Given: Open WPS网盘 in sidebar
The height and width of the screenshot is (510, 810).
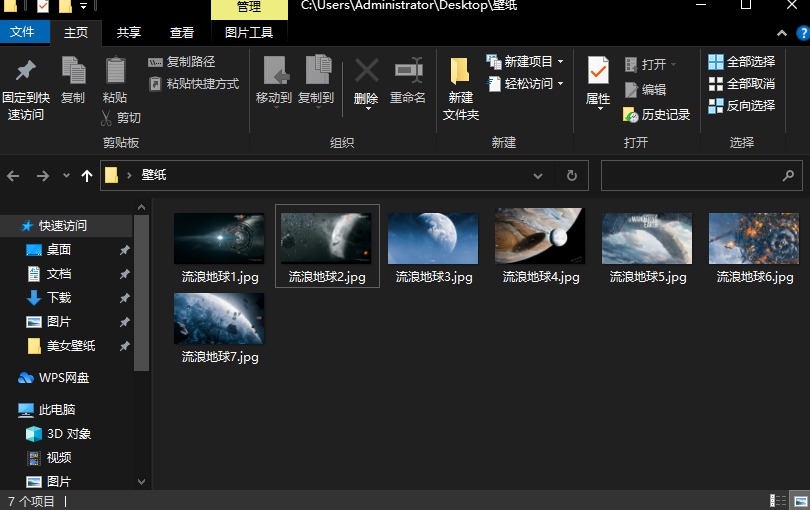Looking at the screenshot, I should point(64,378).
